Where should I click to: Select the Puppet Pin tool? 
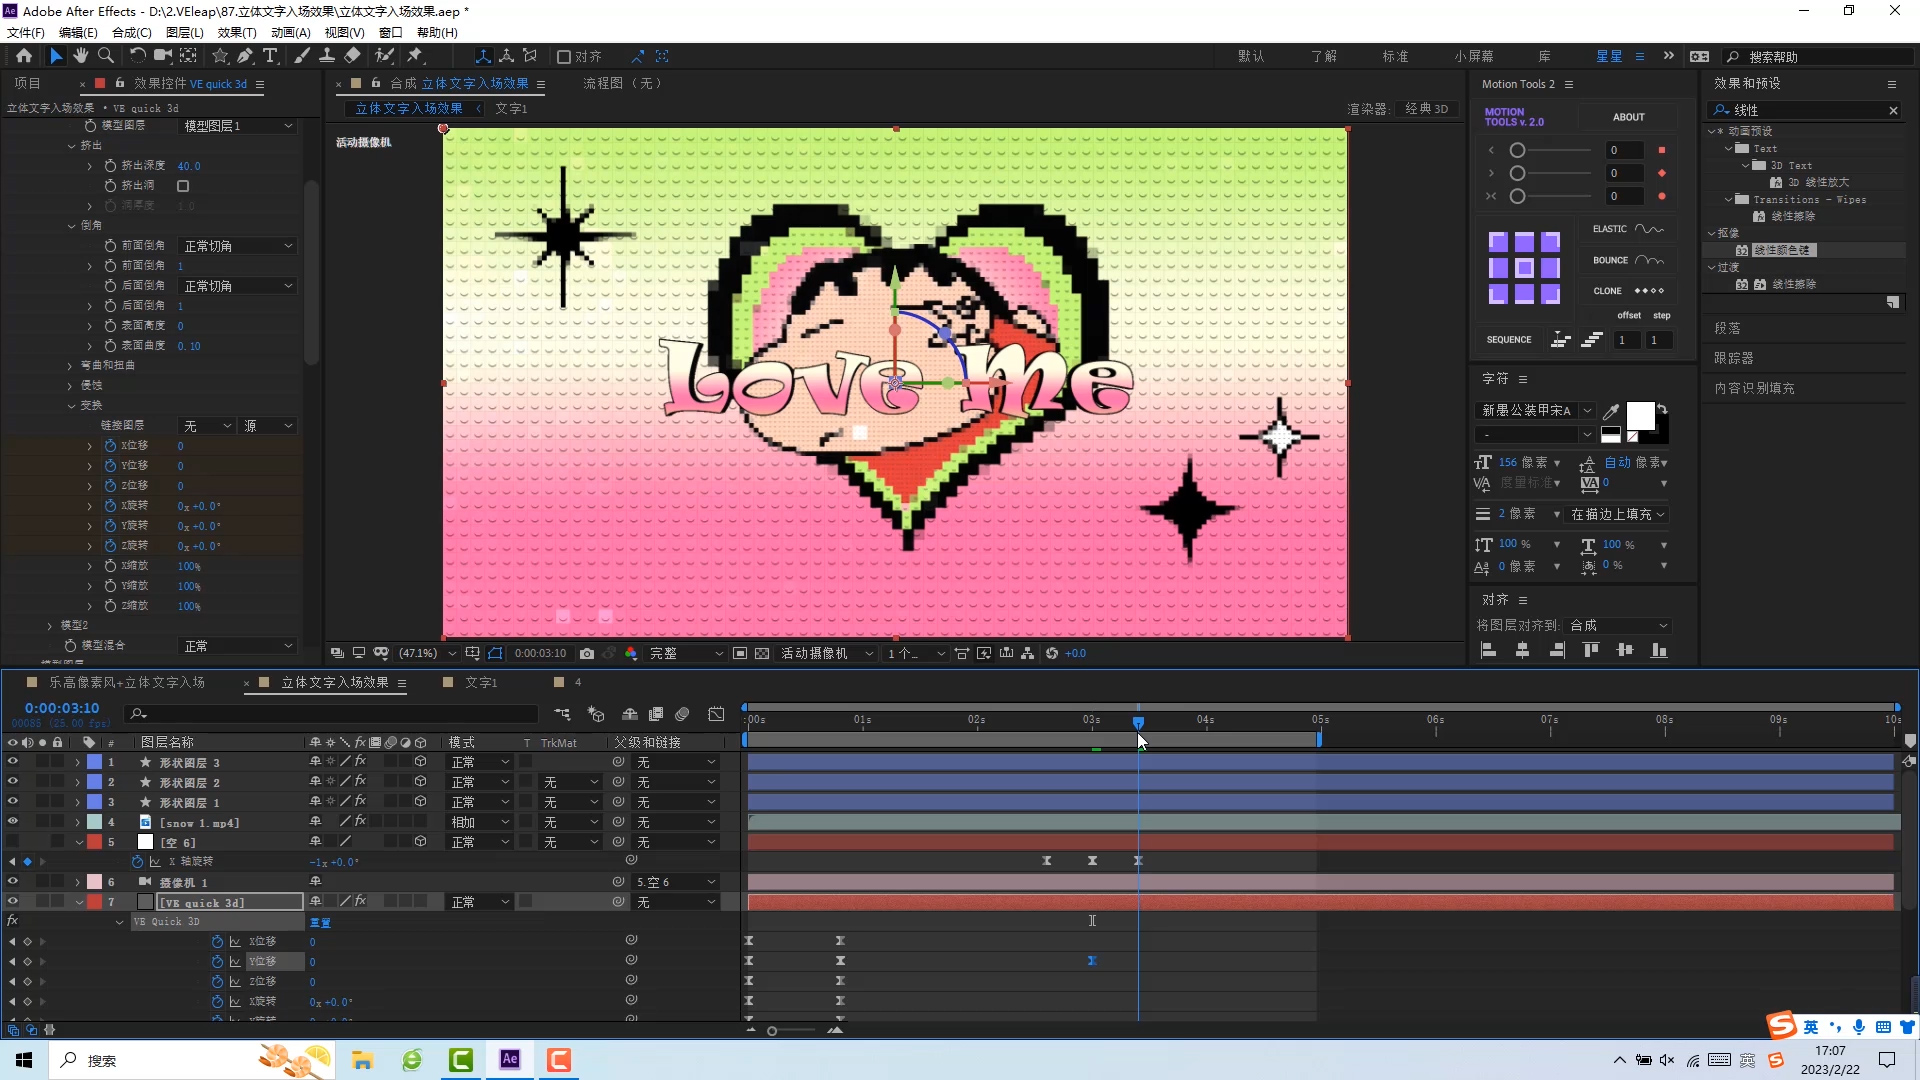pyautogui.click(x=415, y=56)
